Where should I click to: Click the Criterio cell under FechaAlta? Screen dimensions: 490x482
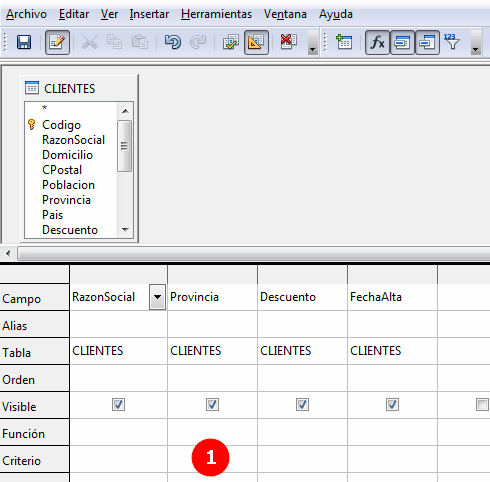392,459
